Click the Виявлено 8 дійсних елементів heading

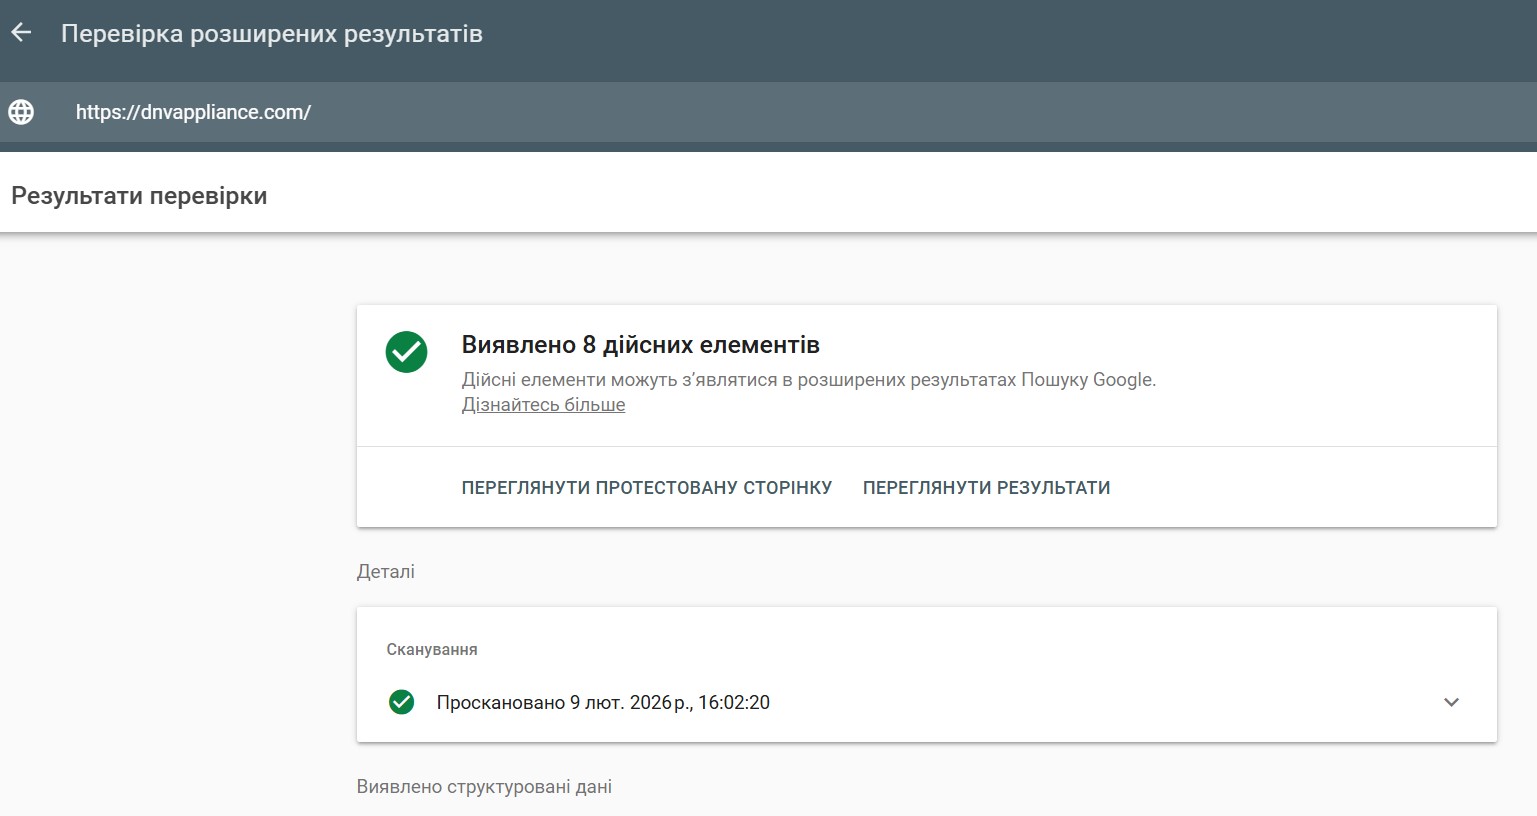tap(640, 345)
